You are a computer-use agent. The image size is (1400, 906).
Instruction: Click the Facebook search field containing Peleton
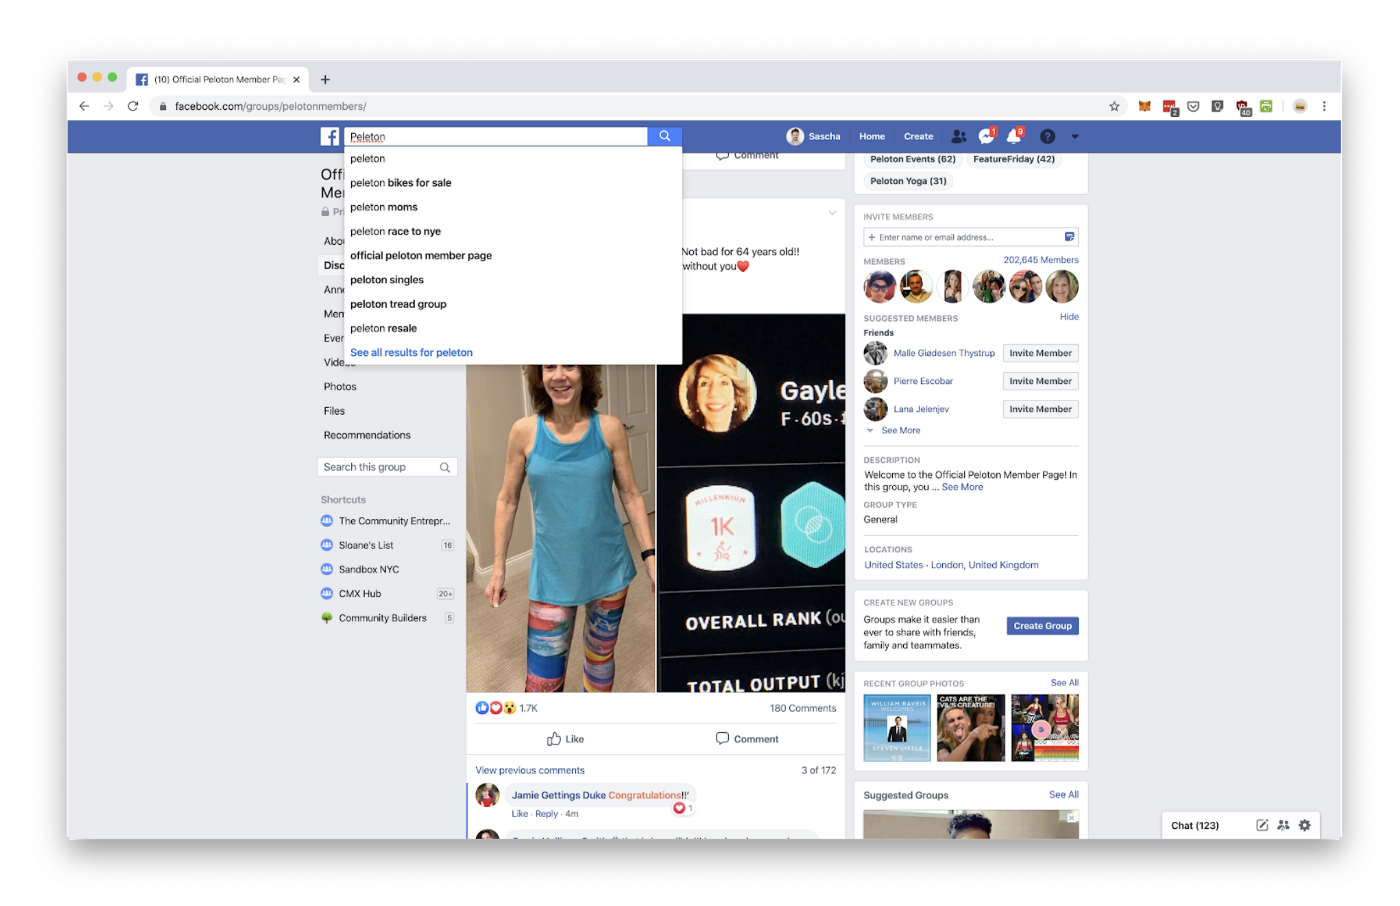coord(496,137)
